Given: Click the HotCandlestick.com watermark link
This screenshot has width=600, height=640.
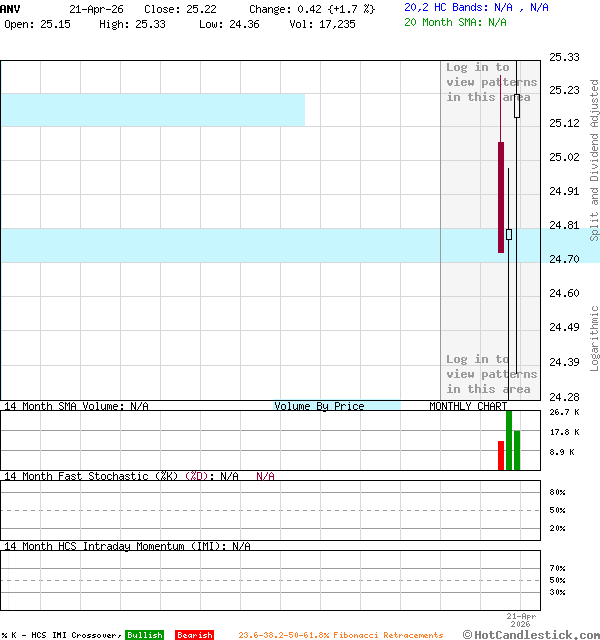Looking at the screenshot, I should pos(531,634).
